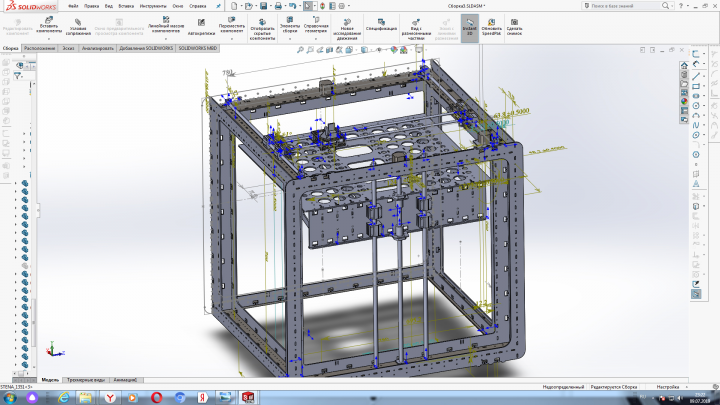Expand the Элементы сборки dropdown arrow
Viewport: 720px width, 405px height.
pyautogui.click(x=290, y=39)
